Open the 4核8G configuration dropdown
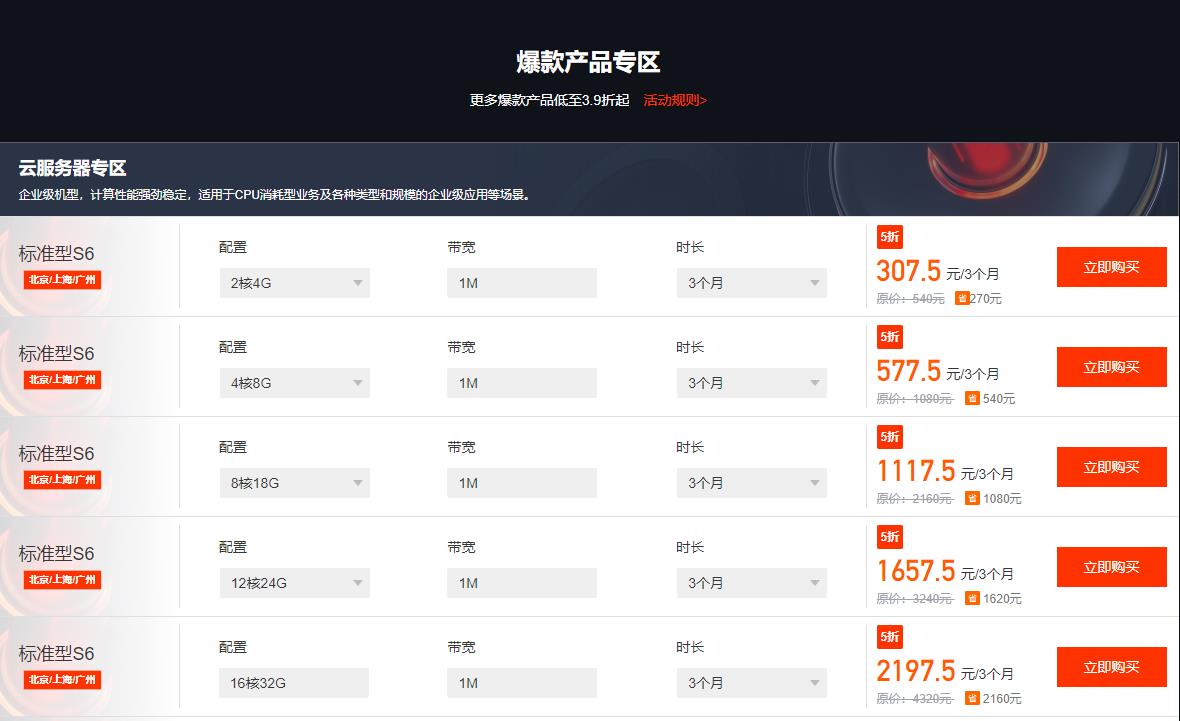This screenshot has width=1180, height=721. click(294, 383)
